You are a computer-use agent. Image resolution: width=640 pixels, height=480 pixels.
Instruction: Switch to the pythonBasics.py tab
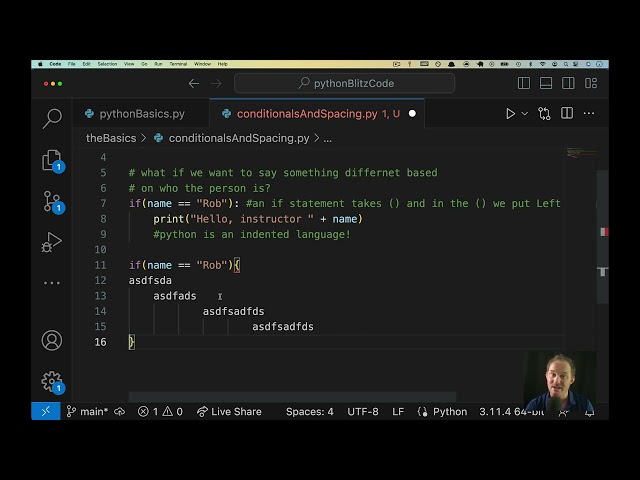pyautogui.click(x=141, y=114)
